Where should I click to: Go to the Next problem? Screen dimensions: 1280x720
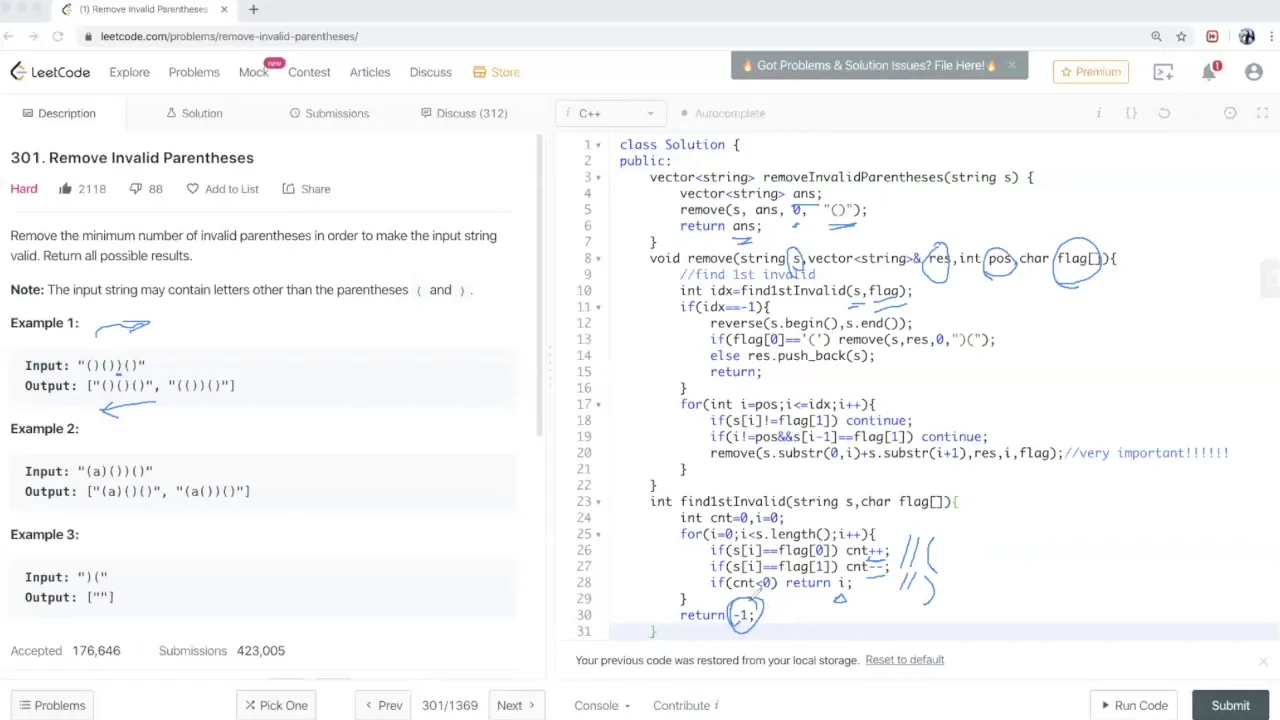[x=517, y=705]
